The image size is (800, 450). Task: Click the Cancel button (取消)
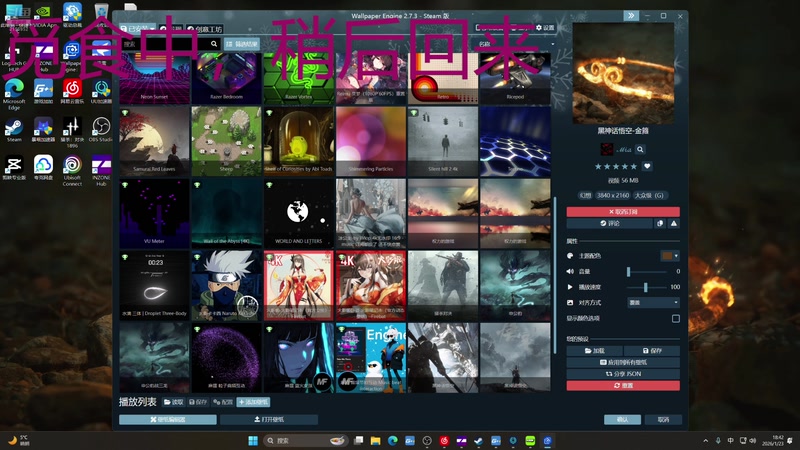pos(663,419)
